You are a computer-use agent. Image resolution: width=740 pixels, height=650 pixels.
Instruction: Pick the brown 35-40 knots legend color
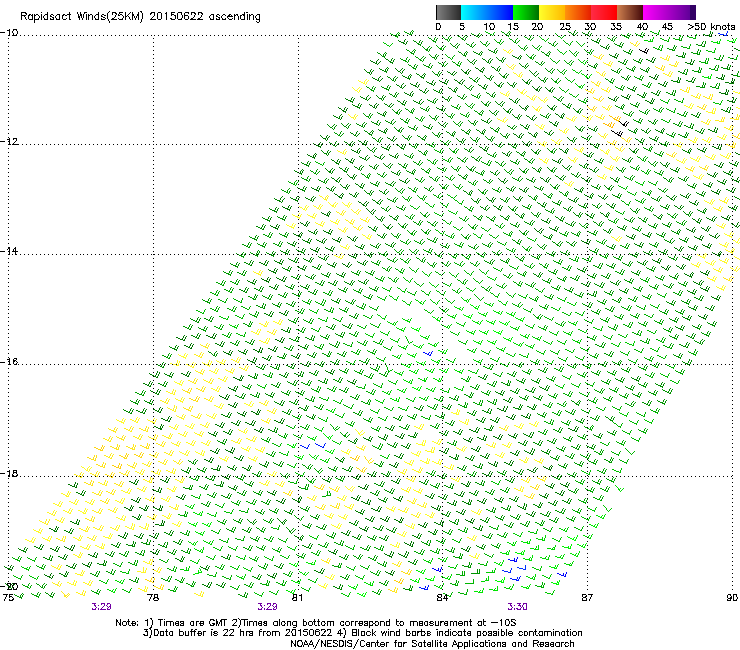click(x=630, y=12)
